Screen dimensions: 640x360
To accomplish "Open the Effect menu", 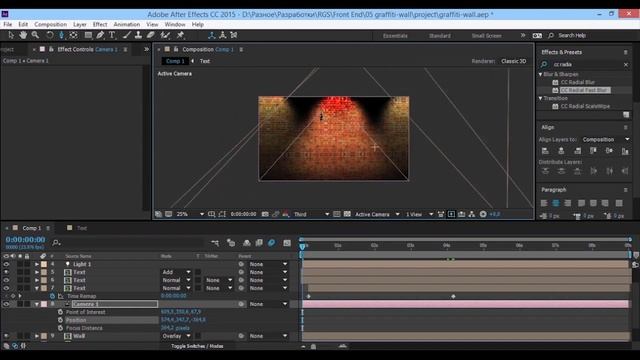I will coord(100,24).
